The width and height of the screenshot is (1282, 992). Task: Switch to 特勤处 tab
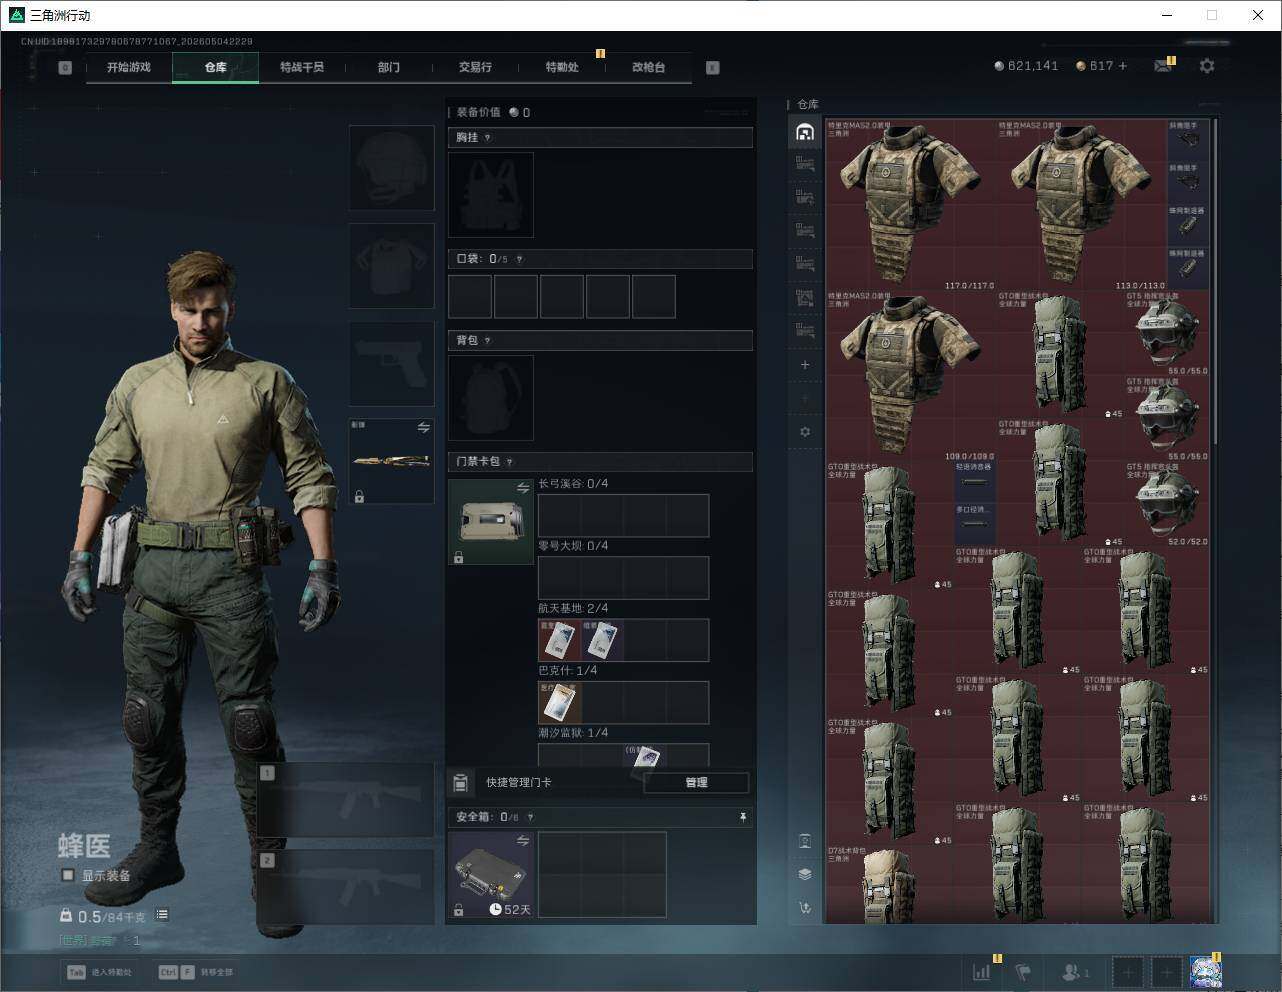(562, 68)
